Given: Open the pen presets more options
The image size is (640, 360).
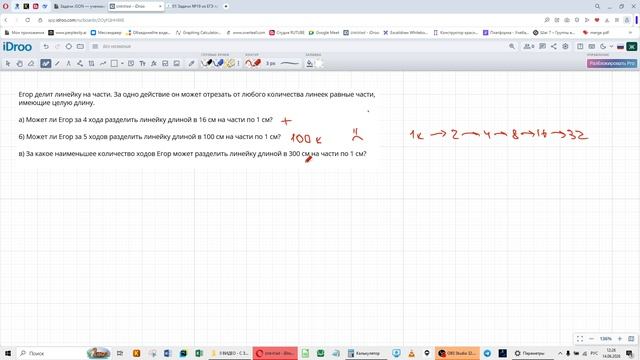Looking at the screenshot, I should pos(238,63).
